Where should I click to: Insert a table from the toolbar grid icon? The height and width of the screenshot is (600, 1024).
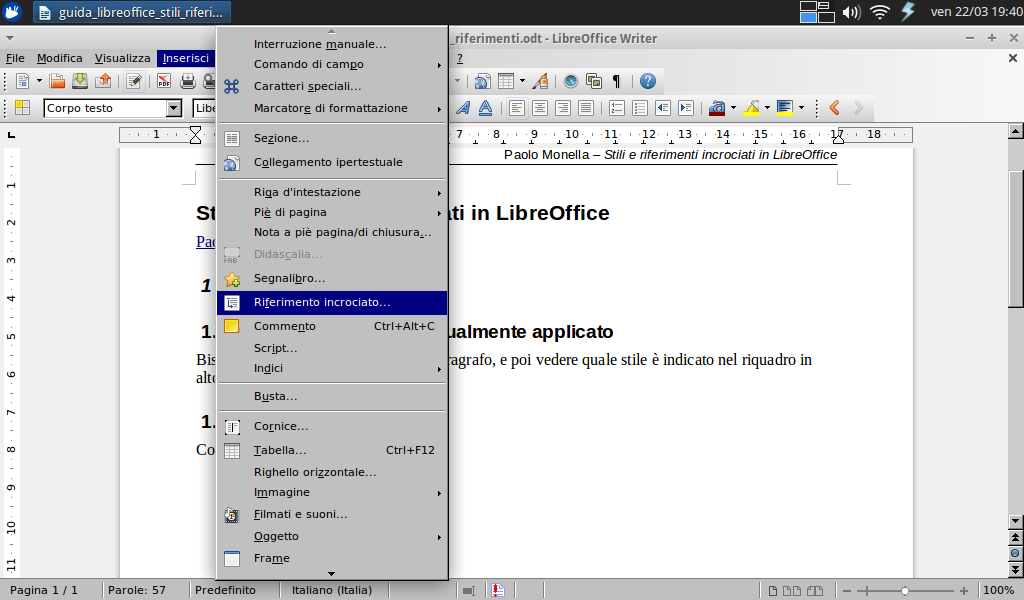(505, 81)
